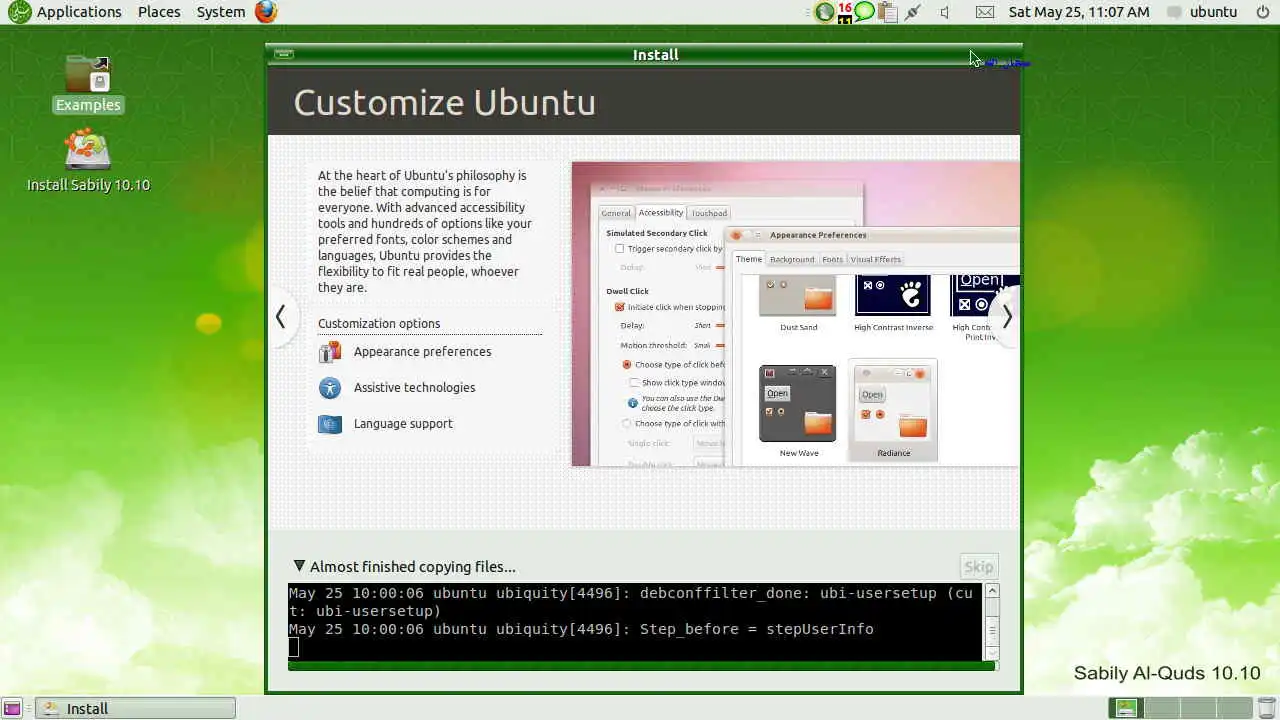This screenshot has height=720, width=1280.
Task: Open the Install window menu in the title bar
Action: [283, 54]
